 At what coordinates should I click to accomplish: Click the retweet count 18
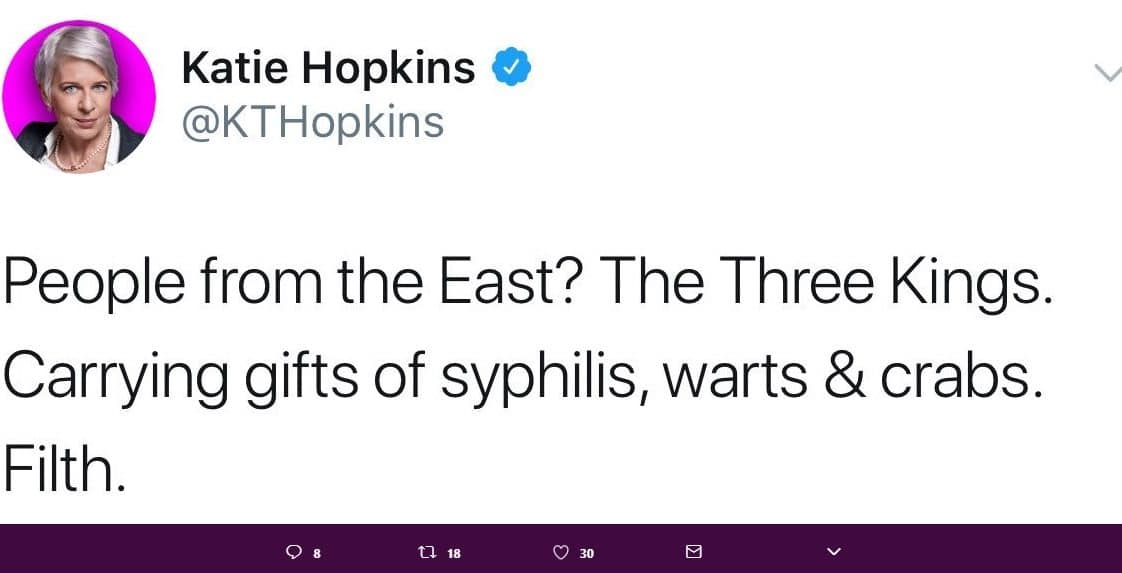tap(453, 553)
